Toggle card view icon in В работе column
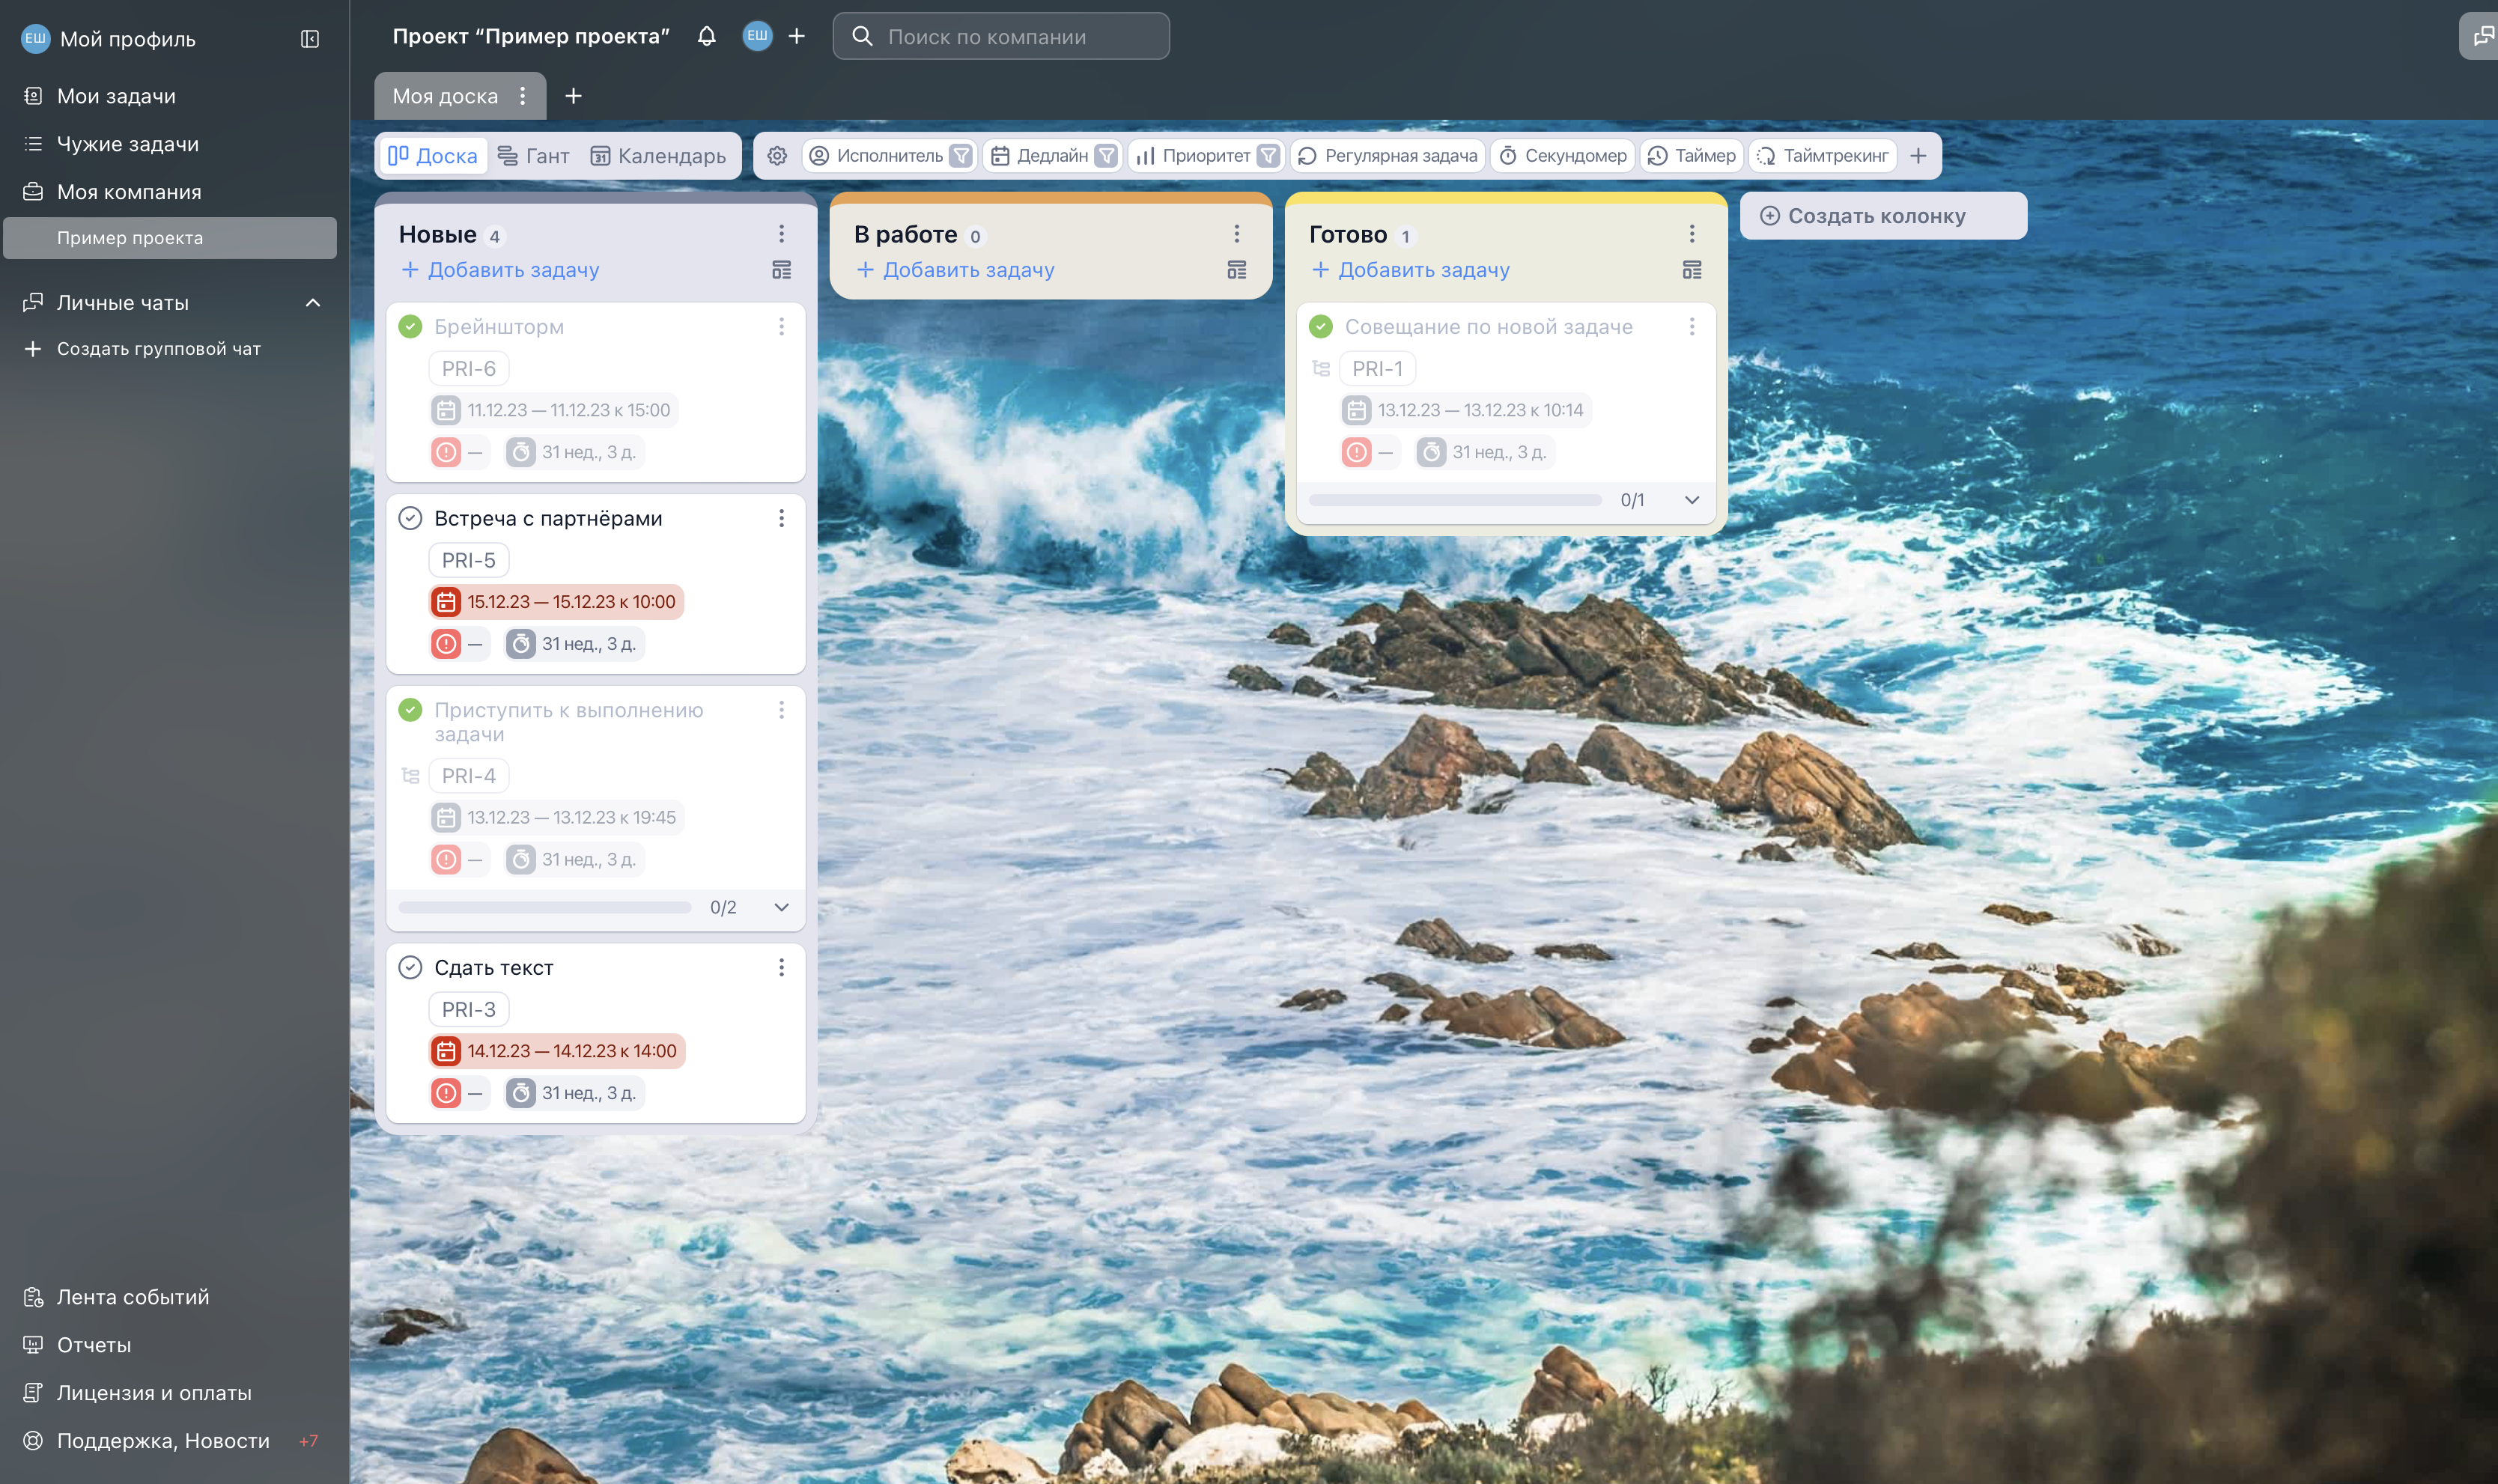This screenshot has width=2498, height=1484. tap(1237, 270)
